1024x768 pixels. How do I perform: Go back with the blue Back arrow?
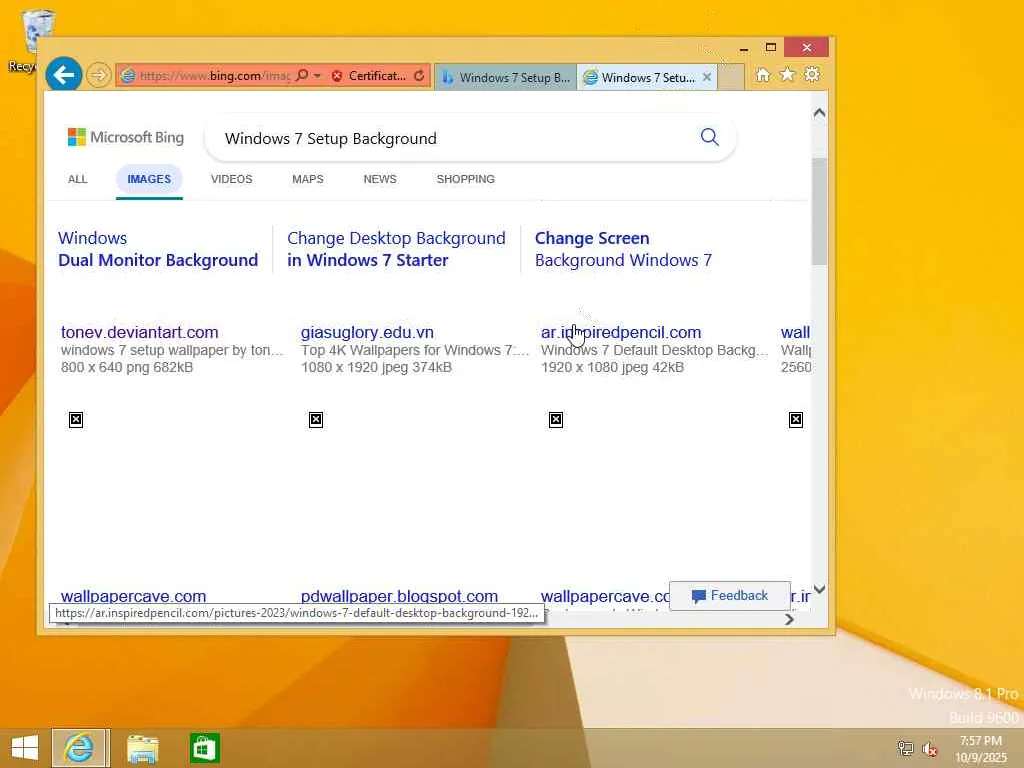click(x=63, y=75)
